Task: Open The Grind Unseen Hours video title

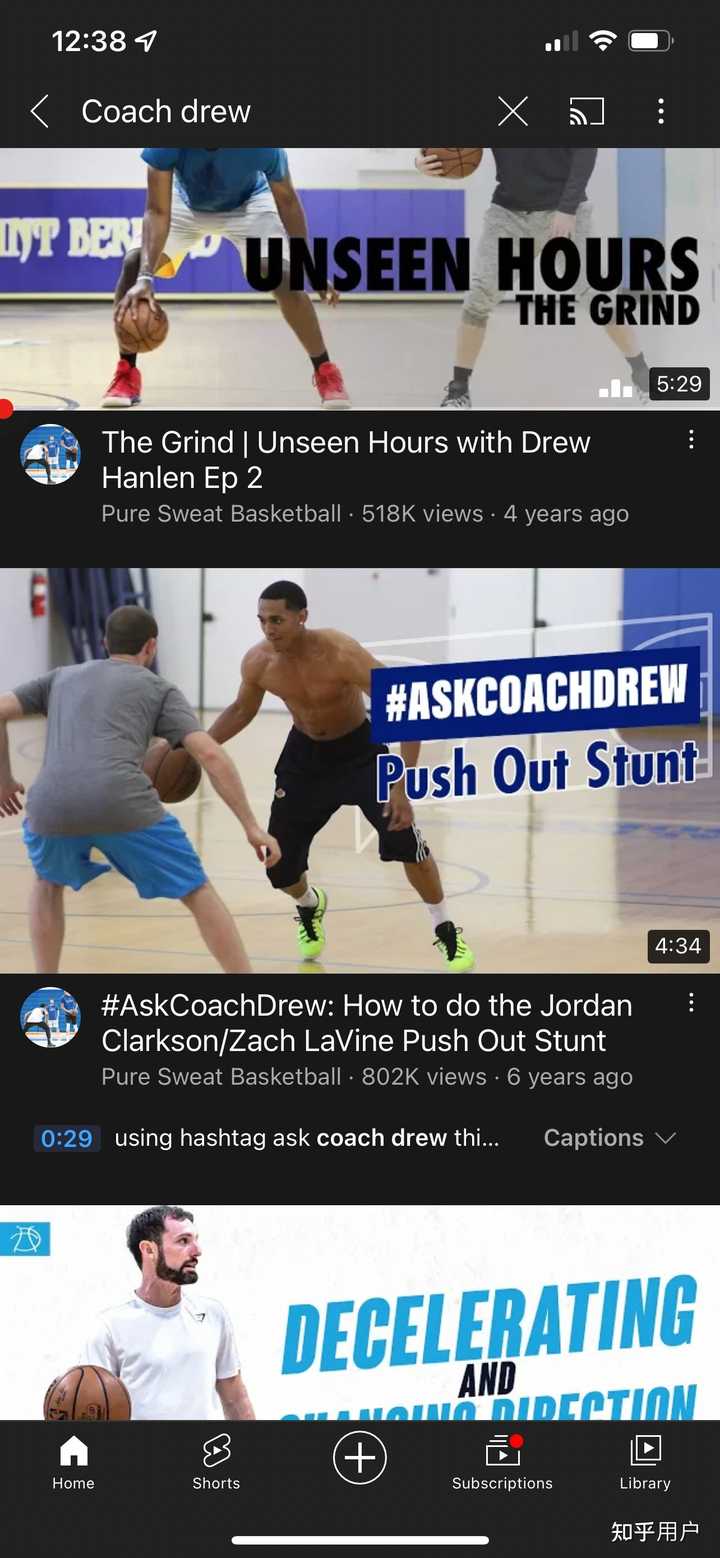Action: [346, 460]
